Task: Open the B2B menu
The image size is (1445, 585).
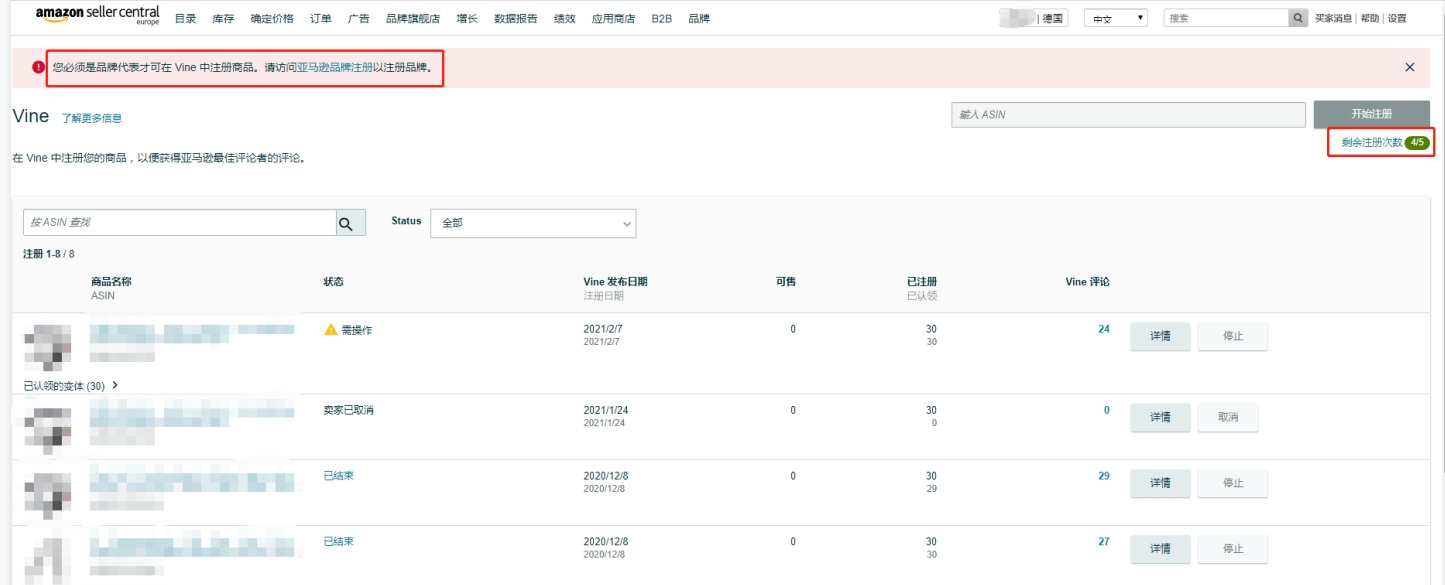Action: tap(661, 18)
